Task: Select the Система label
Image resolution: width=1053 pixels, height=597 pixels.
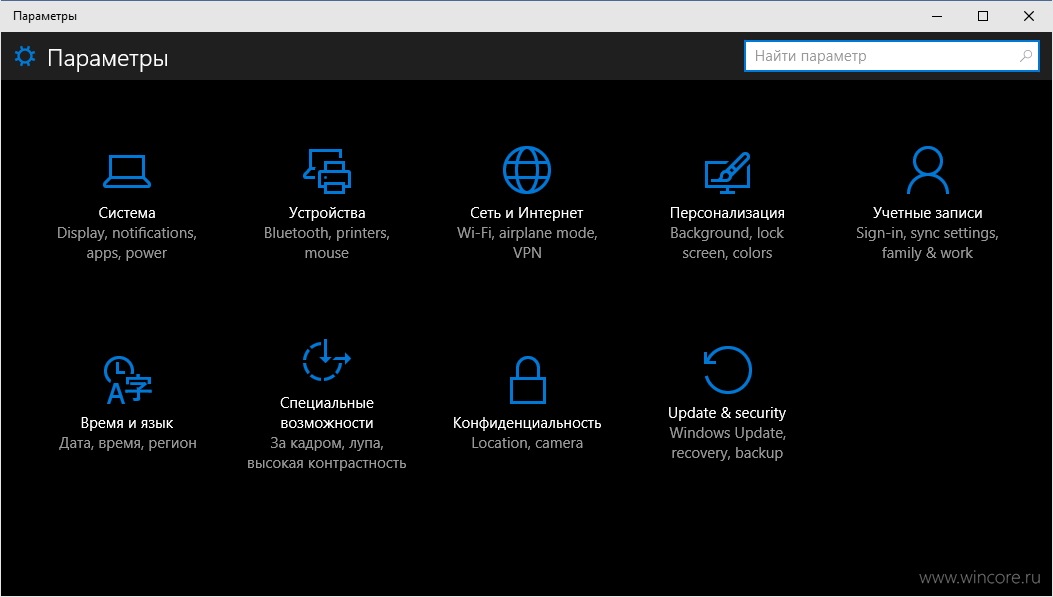Action: 127,213
